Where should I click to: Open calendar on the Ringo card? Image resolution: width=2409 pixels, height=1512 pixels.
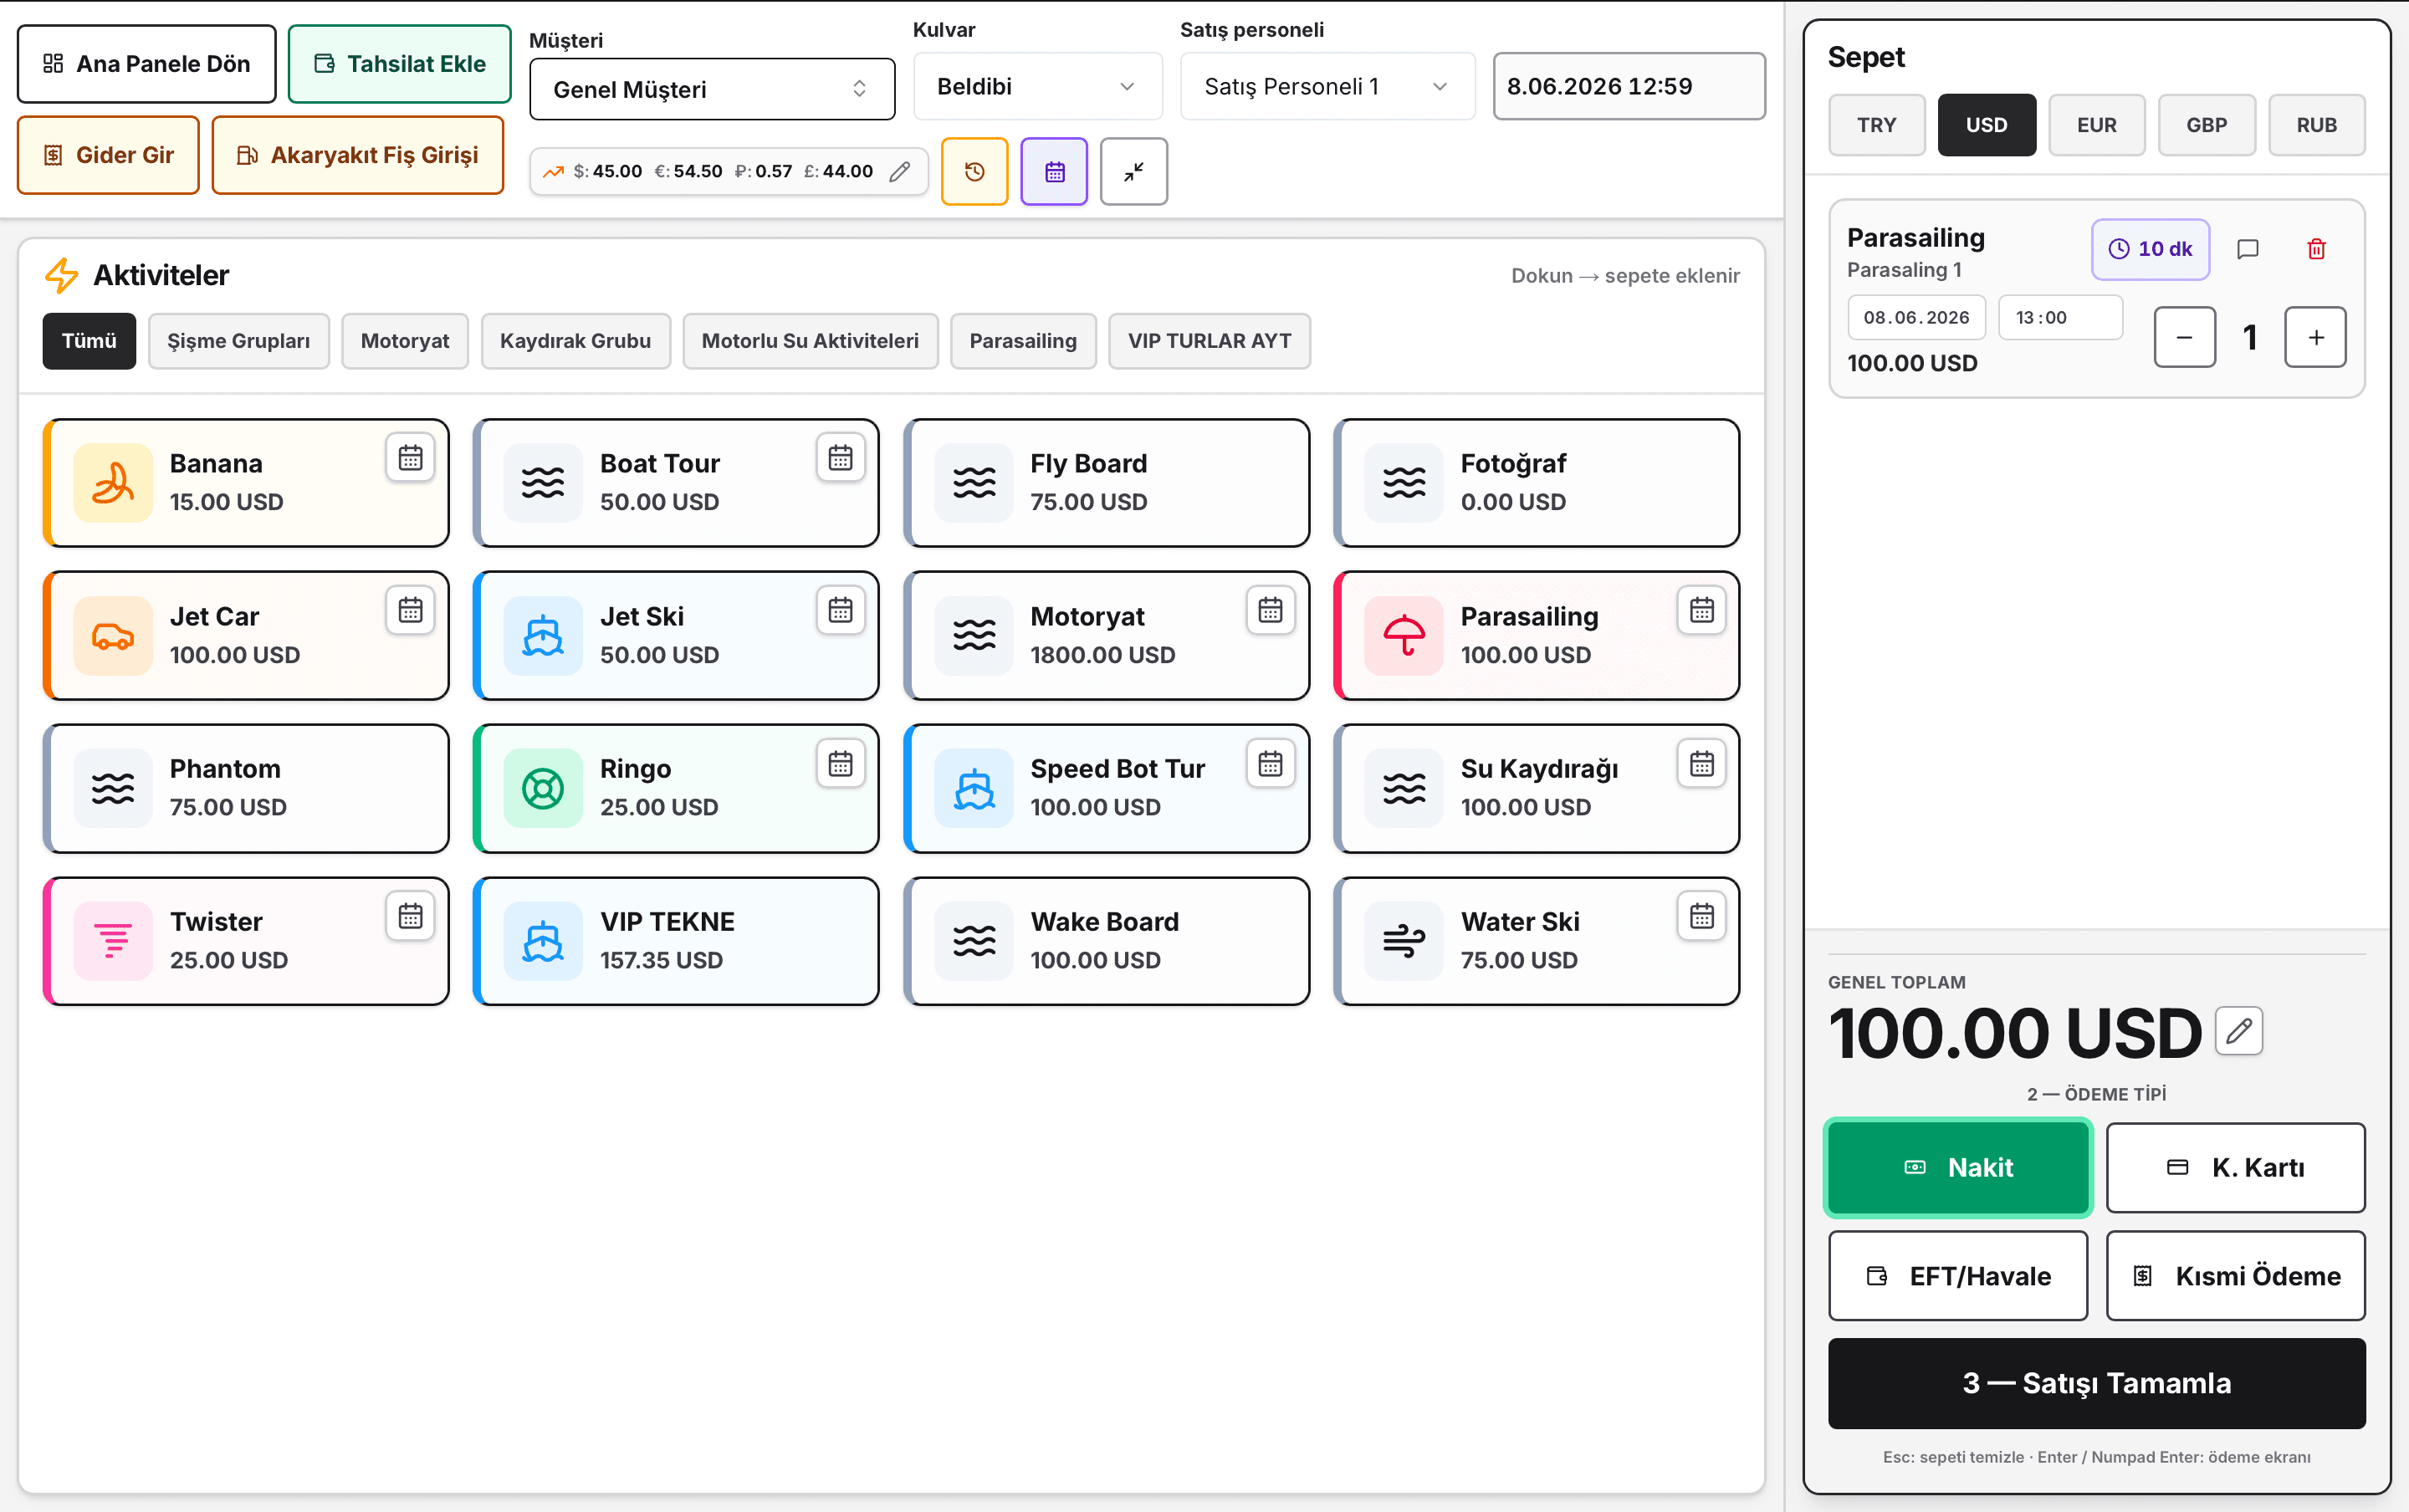(x=840, y=764)
